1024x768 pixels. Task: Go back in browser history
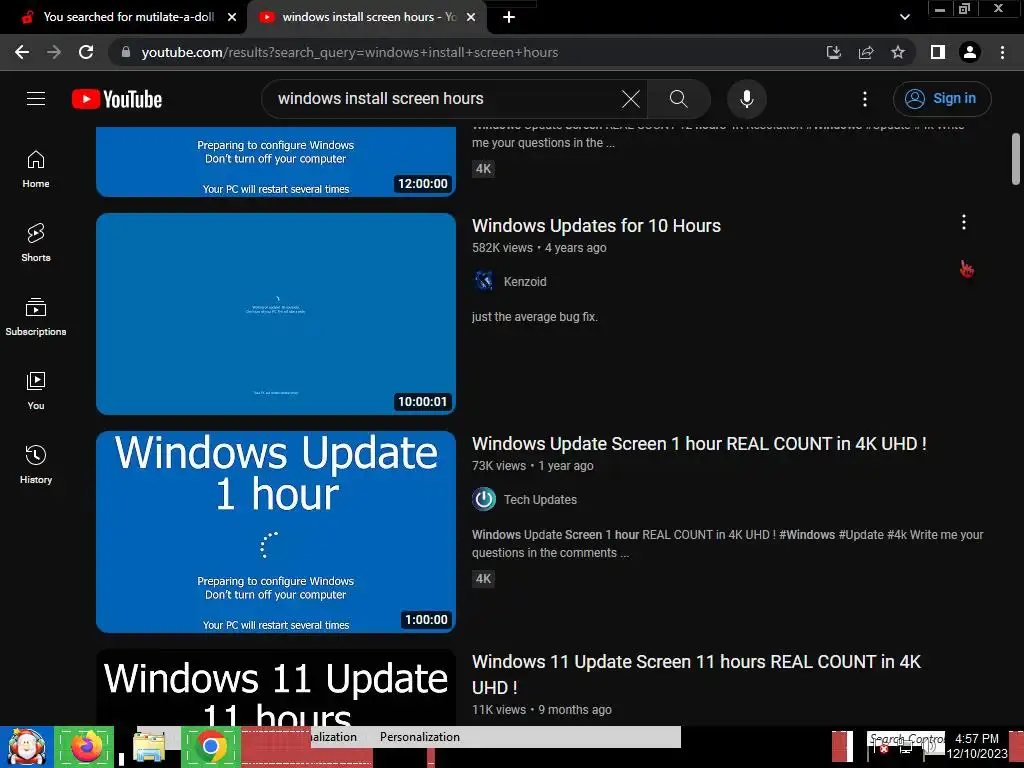(x=22, y=52)
